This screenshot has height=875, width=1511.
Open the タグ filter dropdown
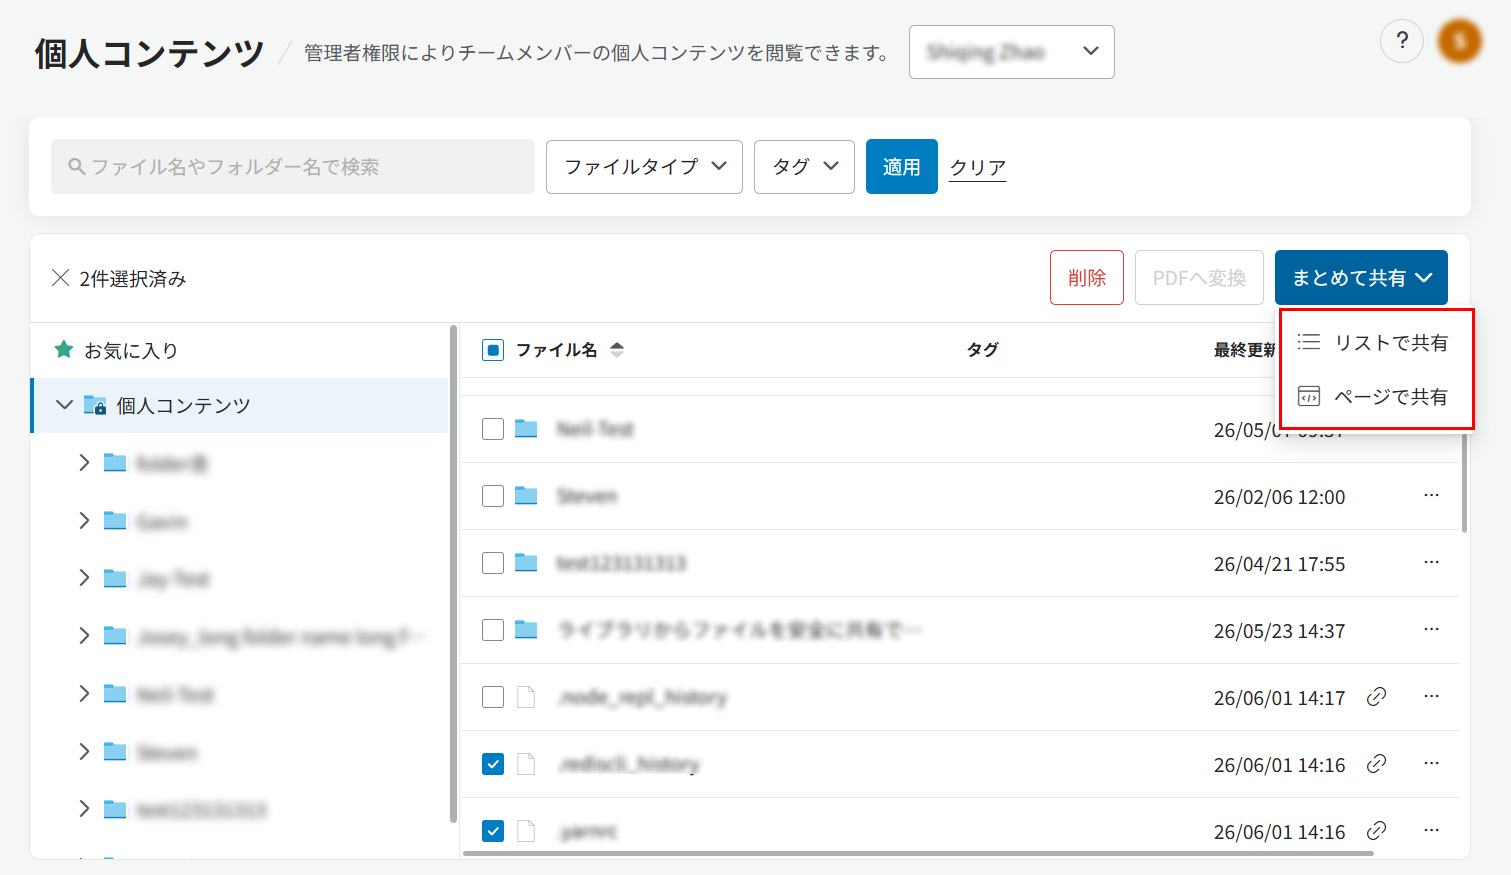[x=804, y=167]
